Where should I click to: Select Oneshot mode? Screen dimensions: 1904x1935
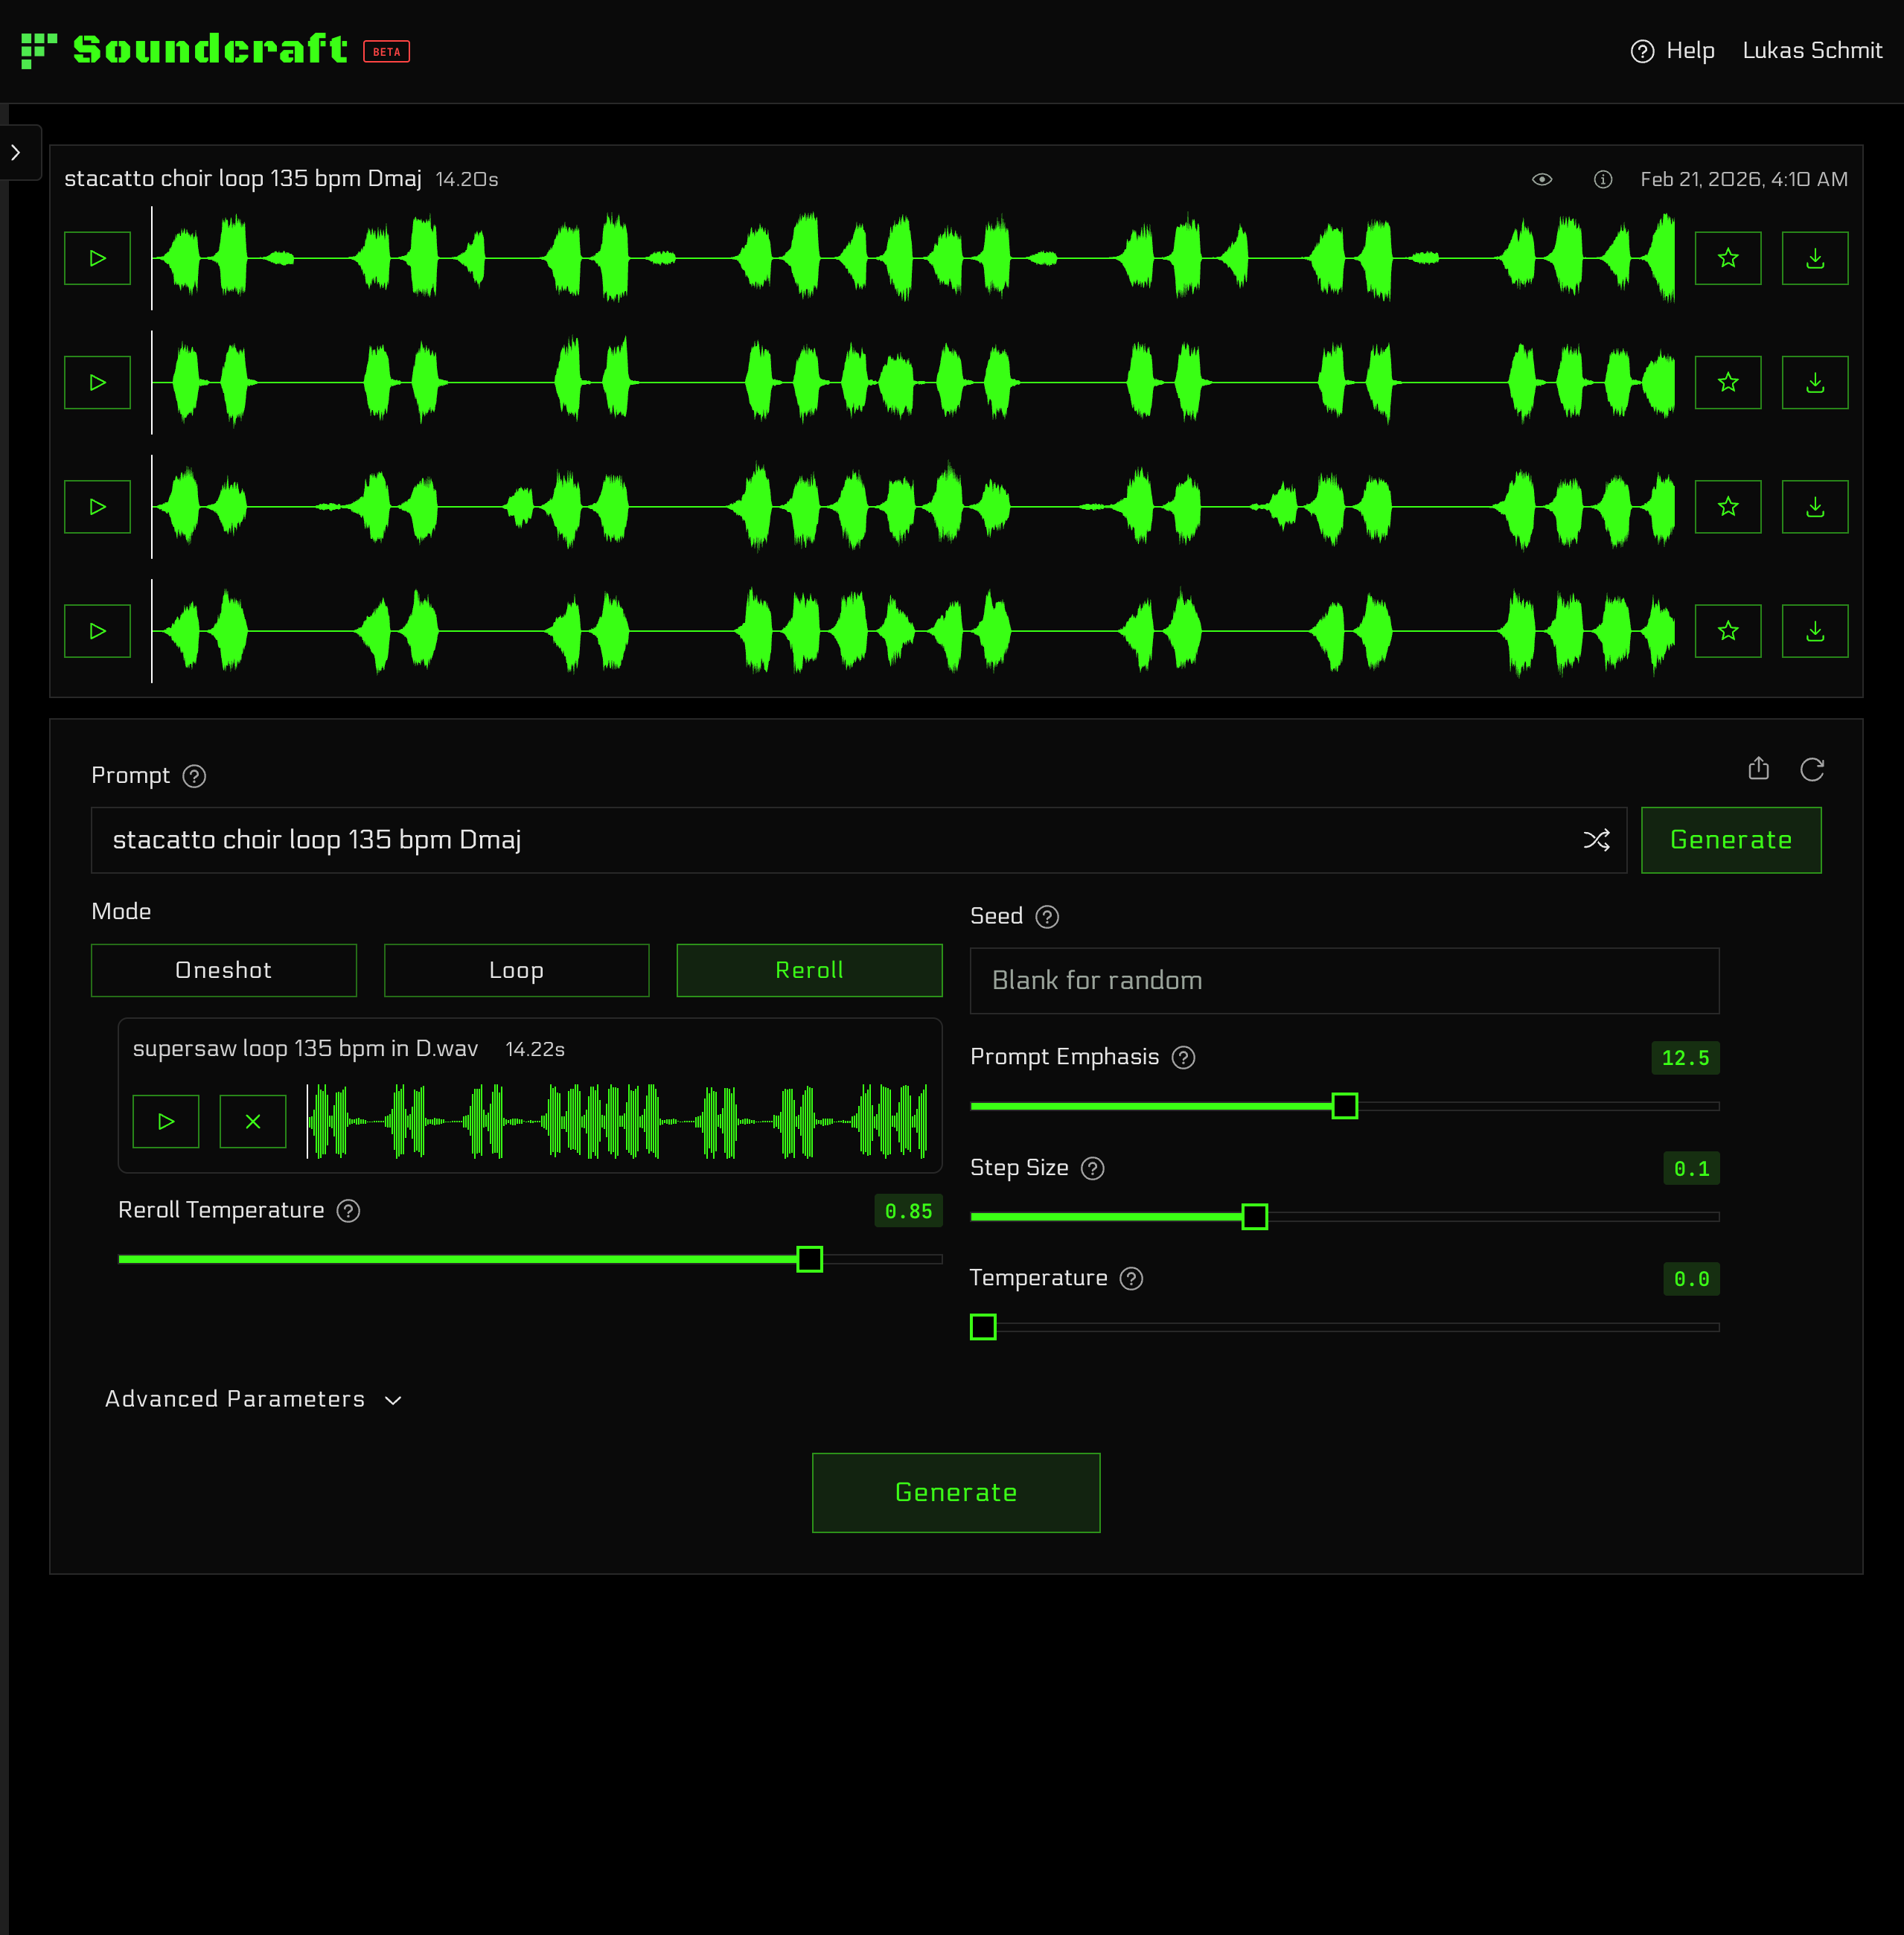(x=223, y=970)
